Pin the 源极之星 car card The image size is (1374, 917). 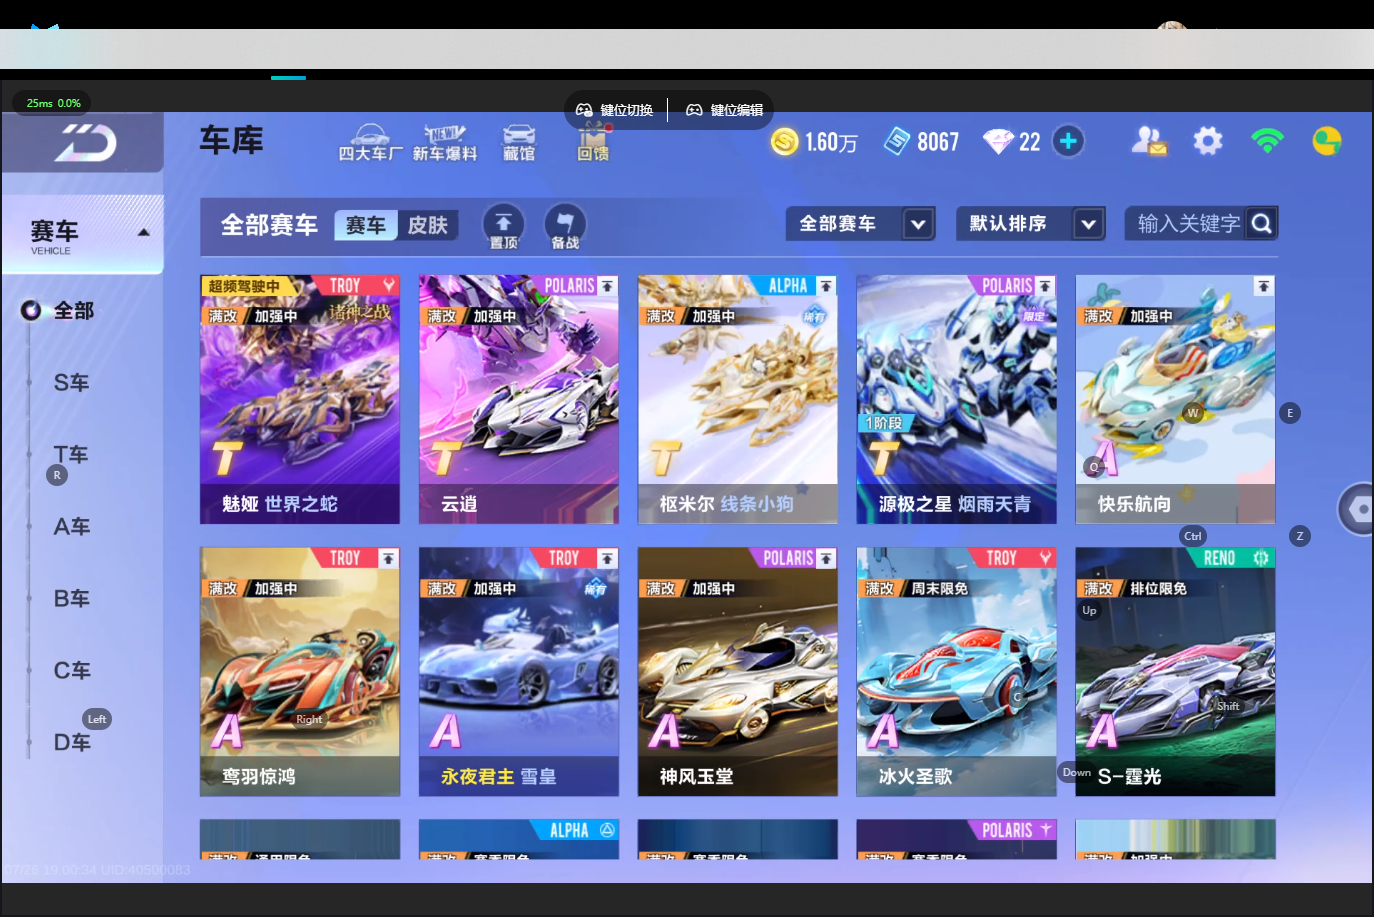1045,286
